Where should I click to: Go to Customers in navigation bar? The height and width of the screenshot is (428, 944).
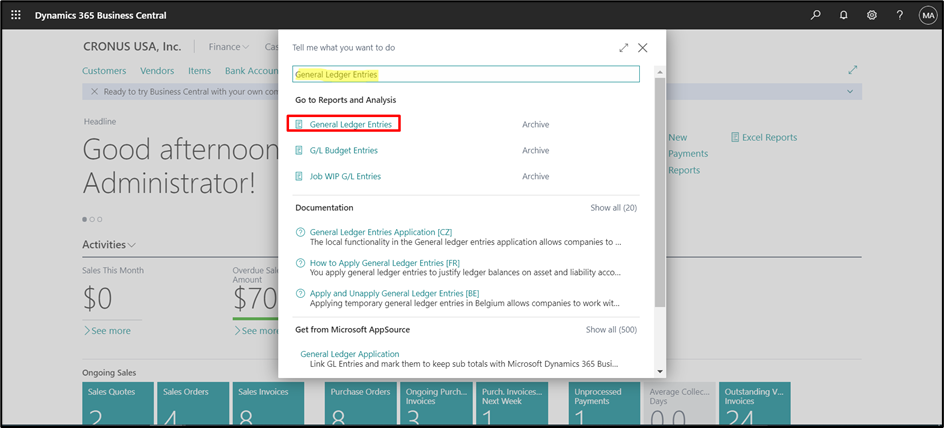point(104,70)
